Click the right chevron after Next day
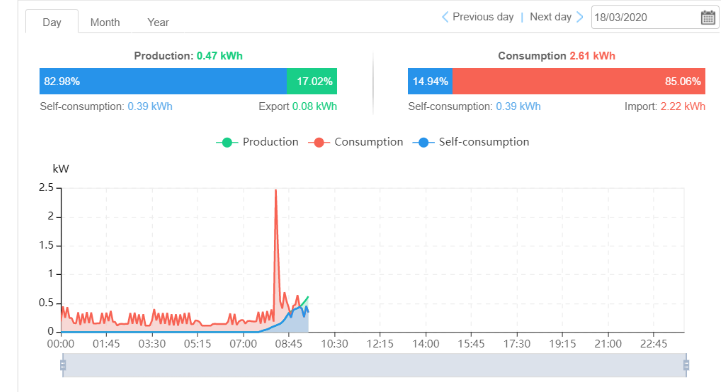Viewport: 721px width, 392px height. 580,17
